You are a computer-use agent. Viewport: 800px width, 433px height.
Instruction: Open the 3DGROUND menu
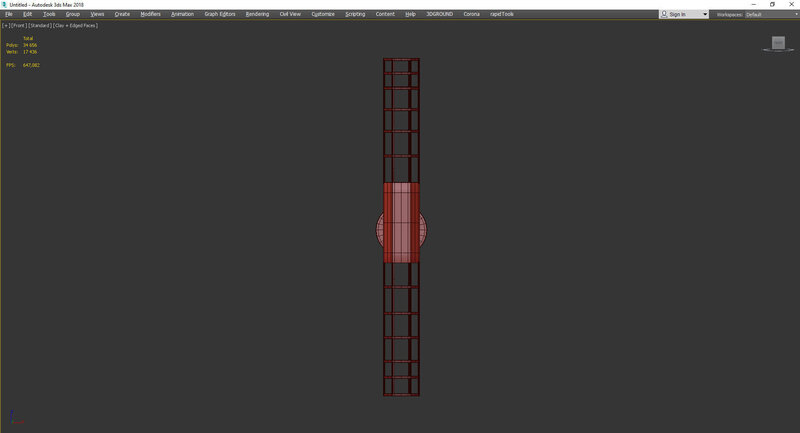[439, 15]
